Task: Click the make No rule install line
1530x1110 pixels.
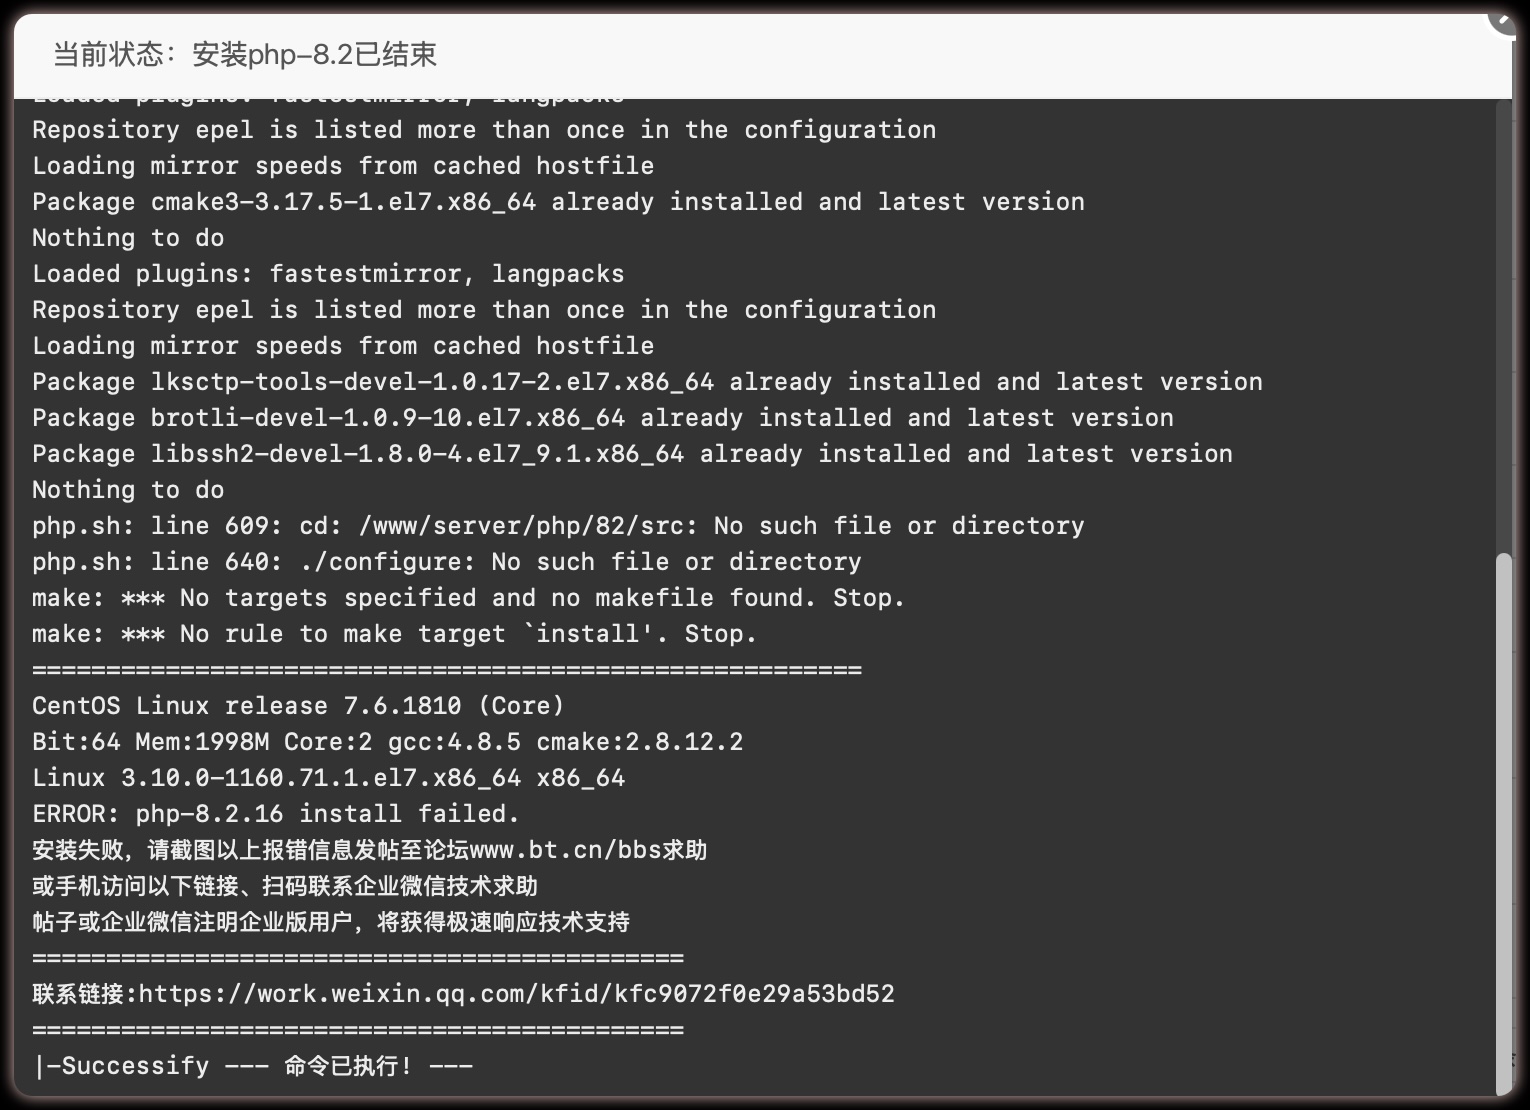Action: [x=394, y=634]
